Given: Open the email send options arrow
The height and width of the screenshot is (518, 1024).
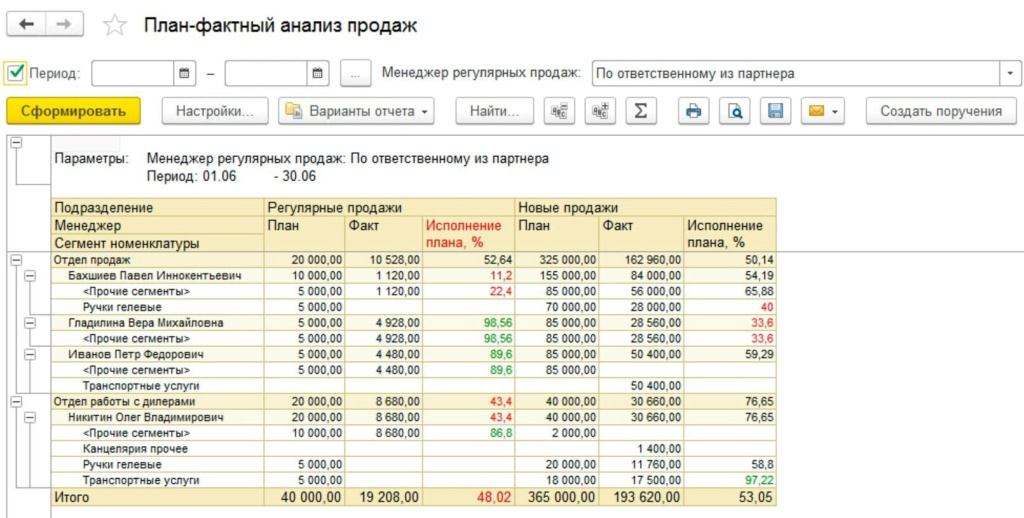Looking at the screenshot, I should (x=835, y=111).
